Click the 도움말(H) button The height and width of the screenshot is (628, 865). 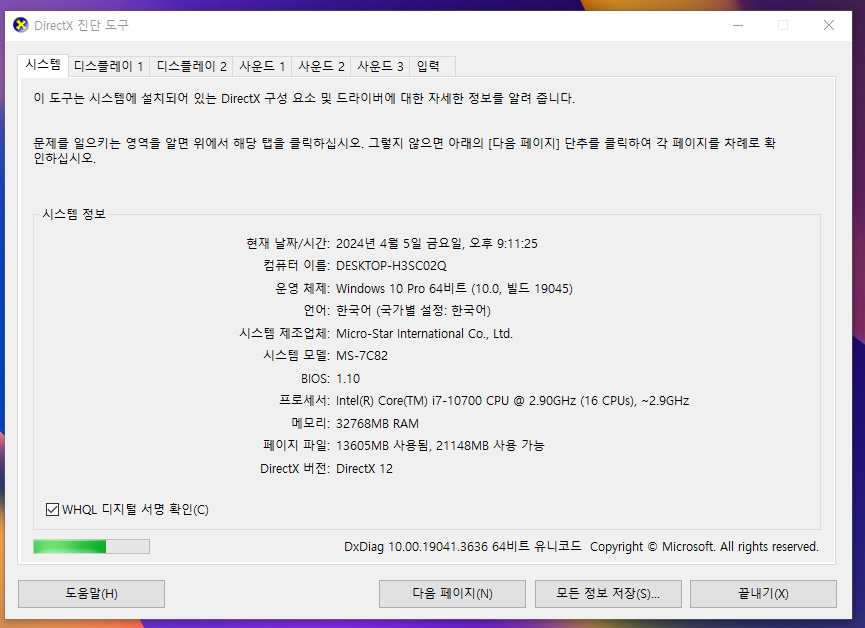pos(92,594)
